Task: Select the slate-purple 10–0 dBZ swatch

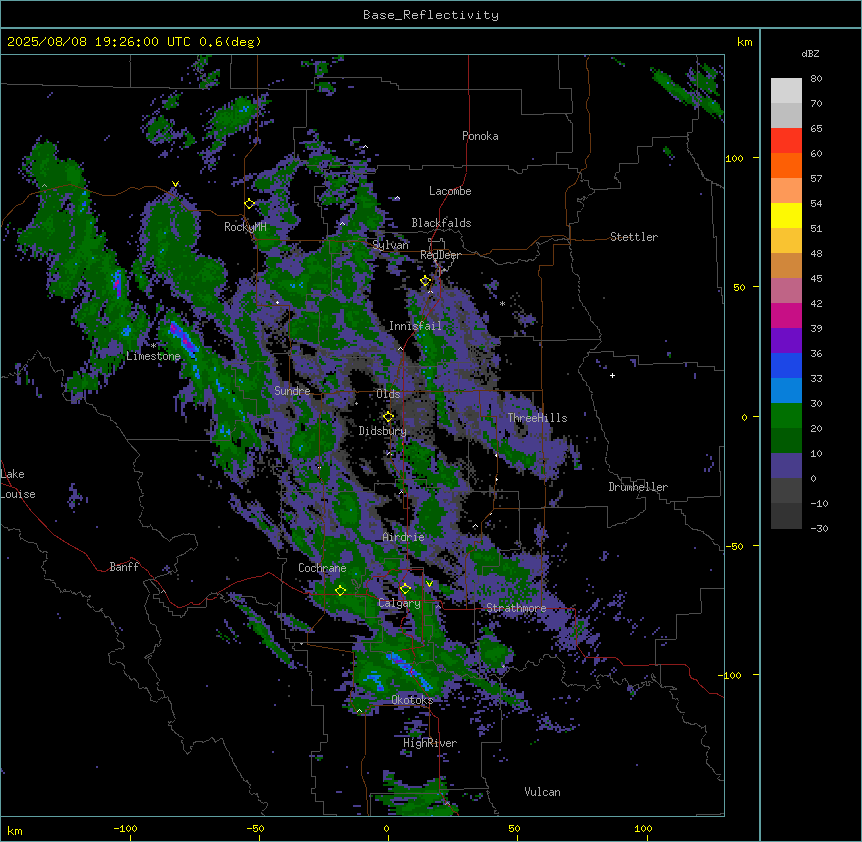Action: click(786, 466)
